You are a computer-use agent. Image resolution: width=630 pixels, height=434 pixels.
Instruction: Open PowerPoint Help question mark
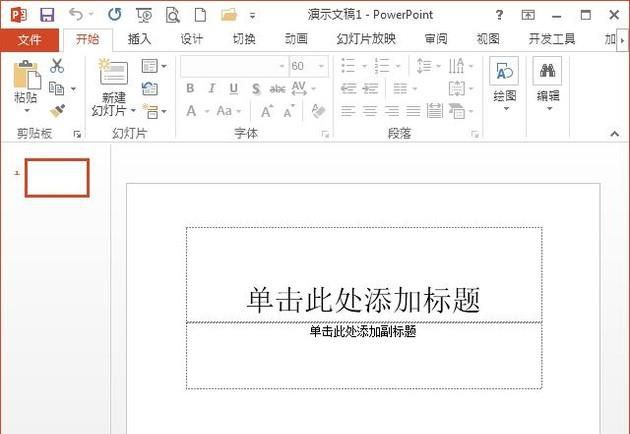coord(499,15)
